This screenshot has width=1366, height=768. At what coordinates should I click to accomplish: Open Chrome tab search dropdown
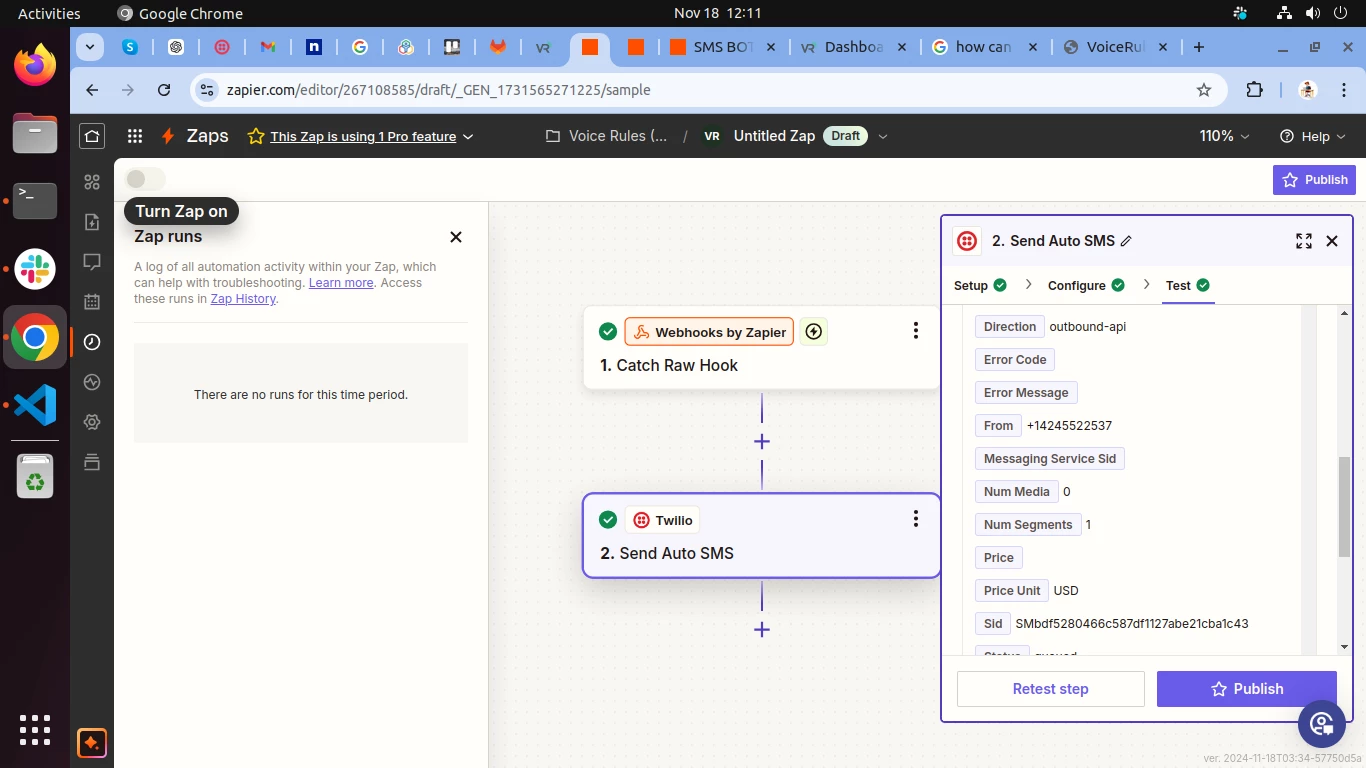tap(90, 47)
